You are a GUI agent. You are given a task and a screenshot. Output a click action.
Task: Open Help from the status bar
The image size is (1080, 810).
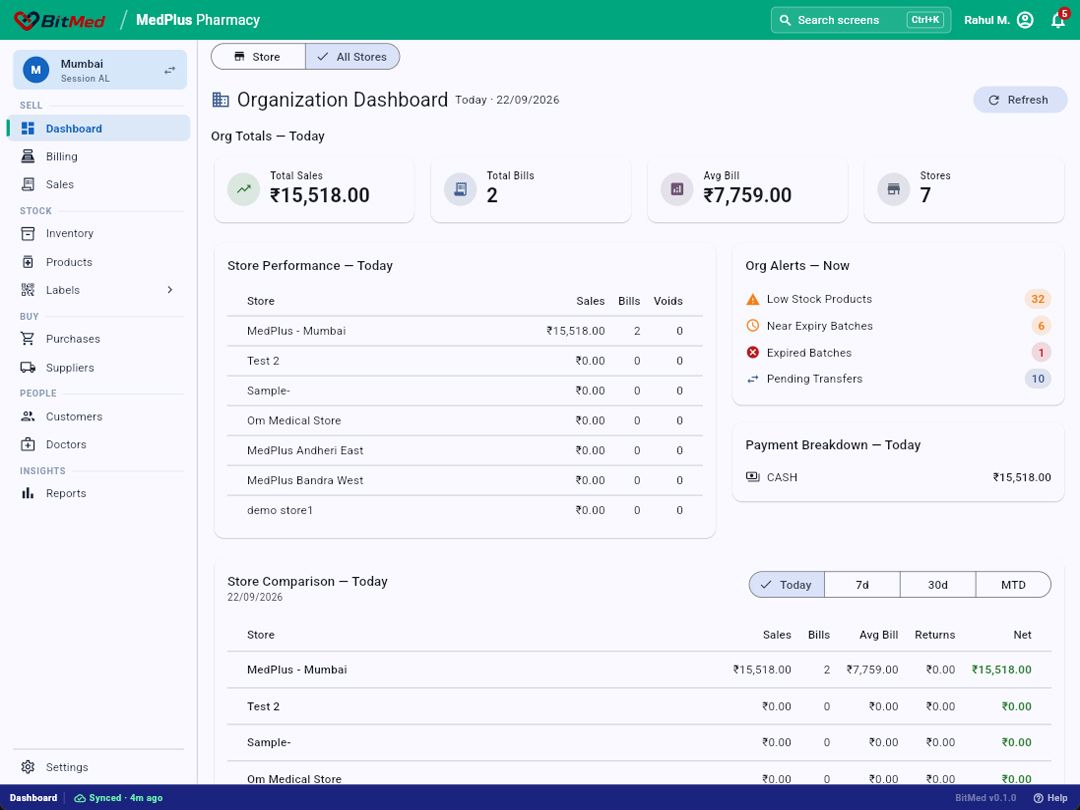(1050, 798)
